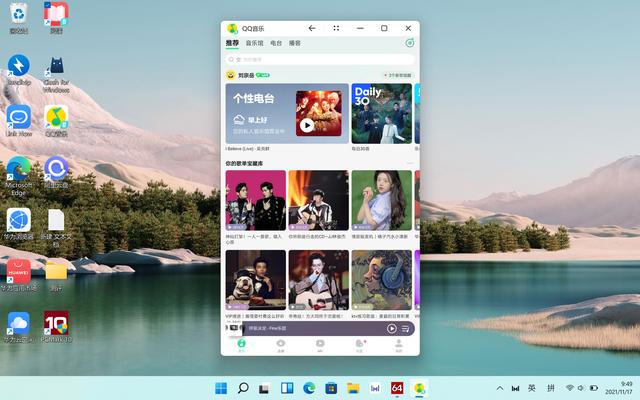Open the Huawei browser desktop icon

tap(18, 224)
